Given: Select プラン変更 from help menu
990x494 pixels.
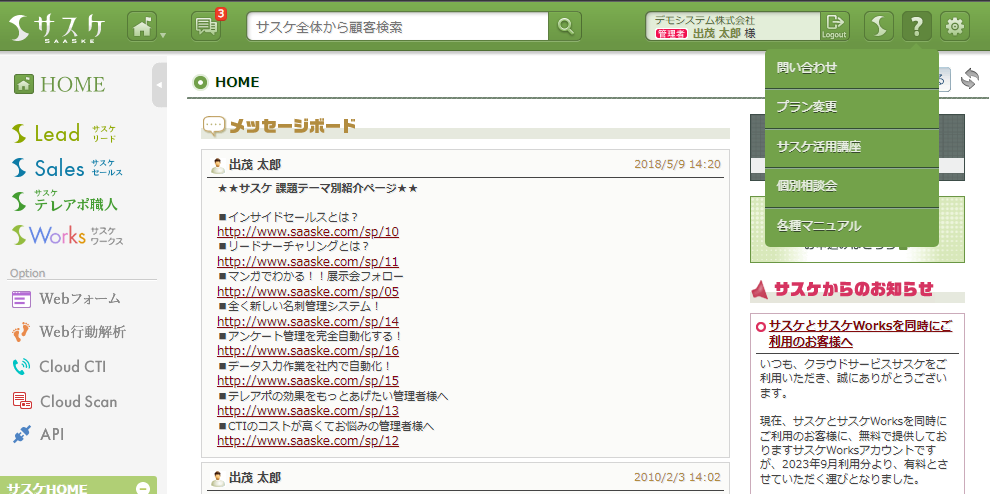Looking at the screenshot, I should coord(806,107).
